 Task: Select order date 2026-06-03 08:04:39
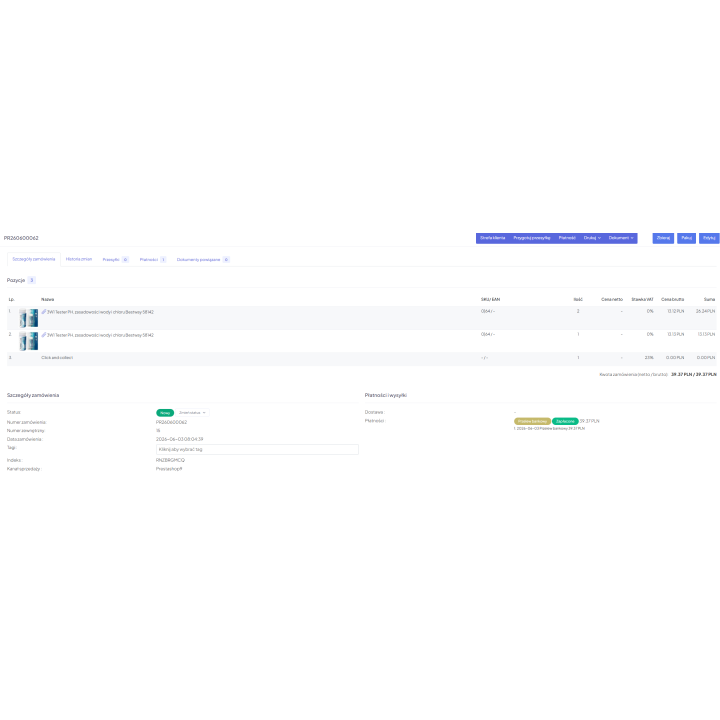[180, 439]
